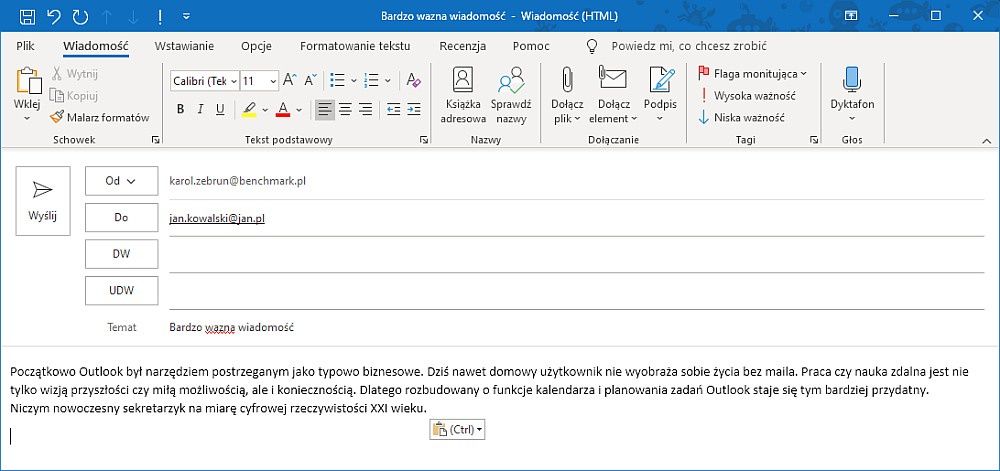Open the Customize Quick Access Toolbar dropdown
The image size is (1000, 471).
pyautogui.click(x=186, y=17)
